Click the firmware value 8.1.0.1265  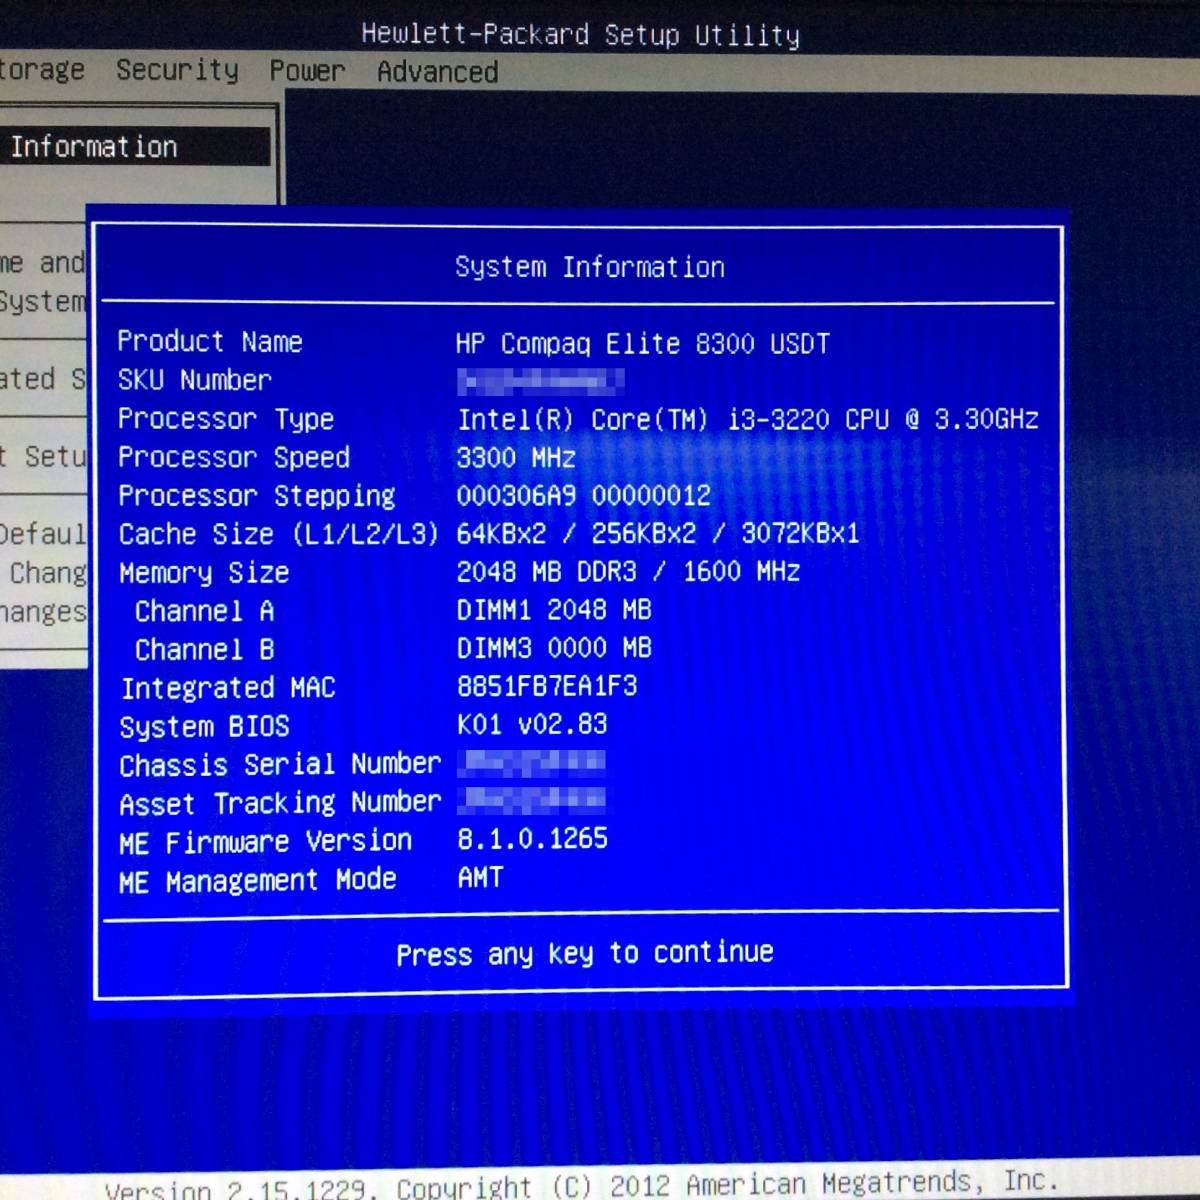[532, 839]
